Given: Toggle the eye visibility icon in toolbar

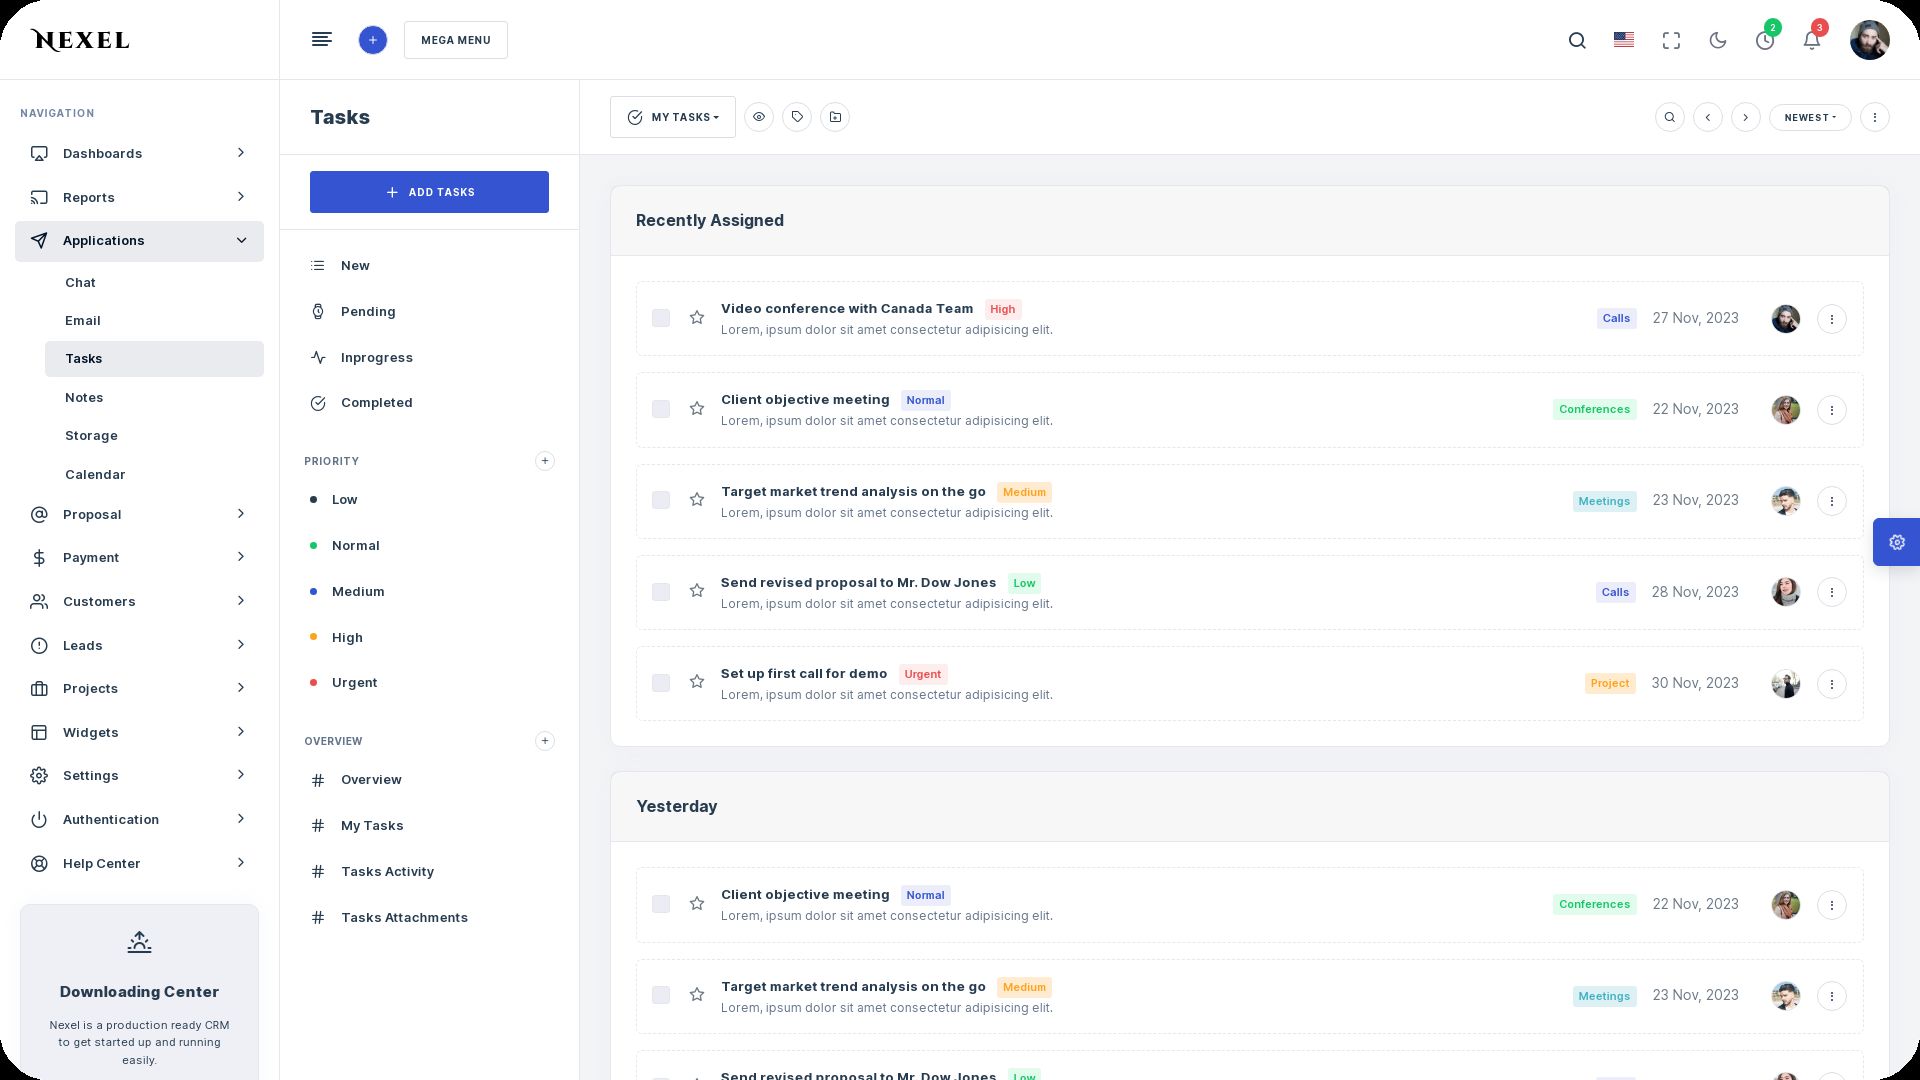Looking at the screenshot, I should (x=759, y=117).
